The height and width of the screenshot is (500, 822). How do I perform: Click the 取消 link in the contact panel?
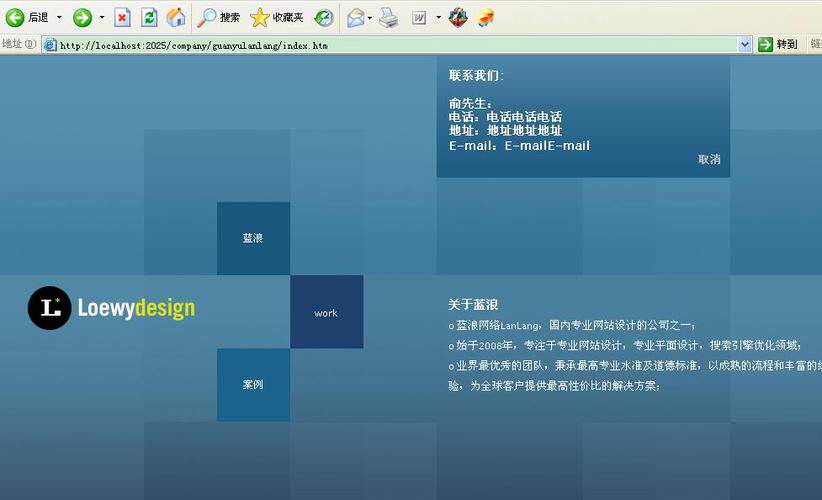[x=709, y=159]
